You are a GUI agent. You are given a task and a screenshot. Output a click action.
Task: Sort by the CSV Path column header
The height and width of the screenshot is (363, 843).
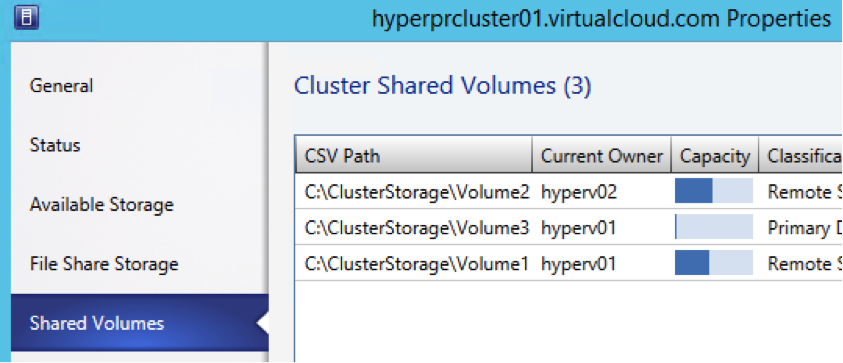pyautogui.click(x=413, y=156)
